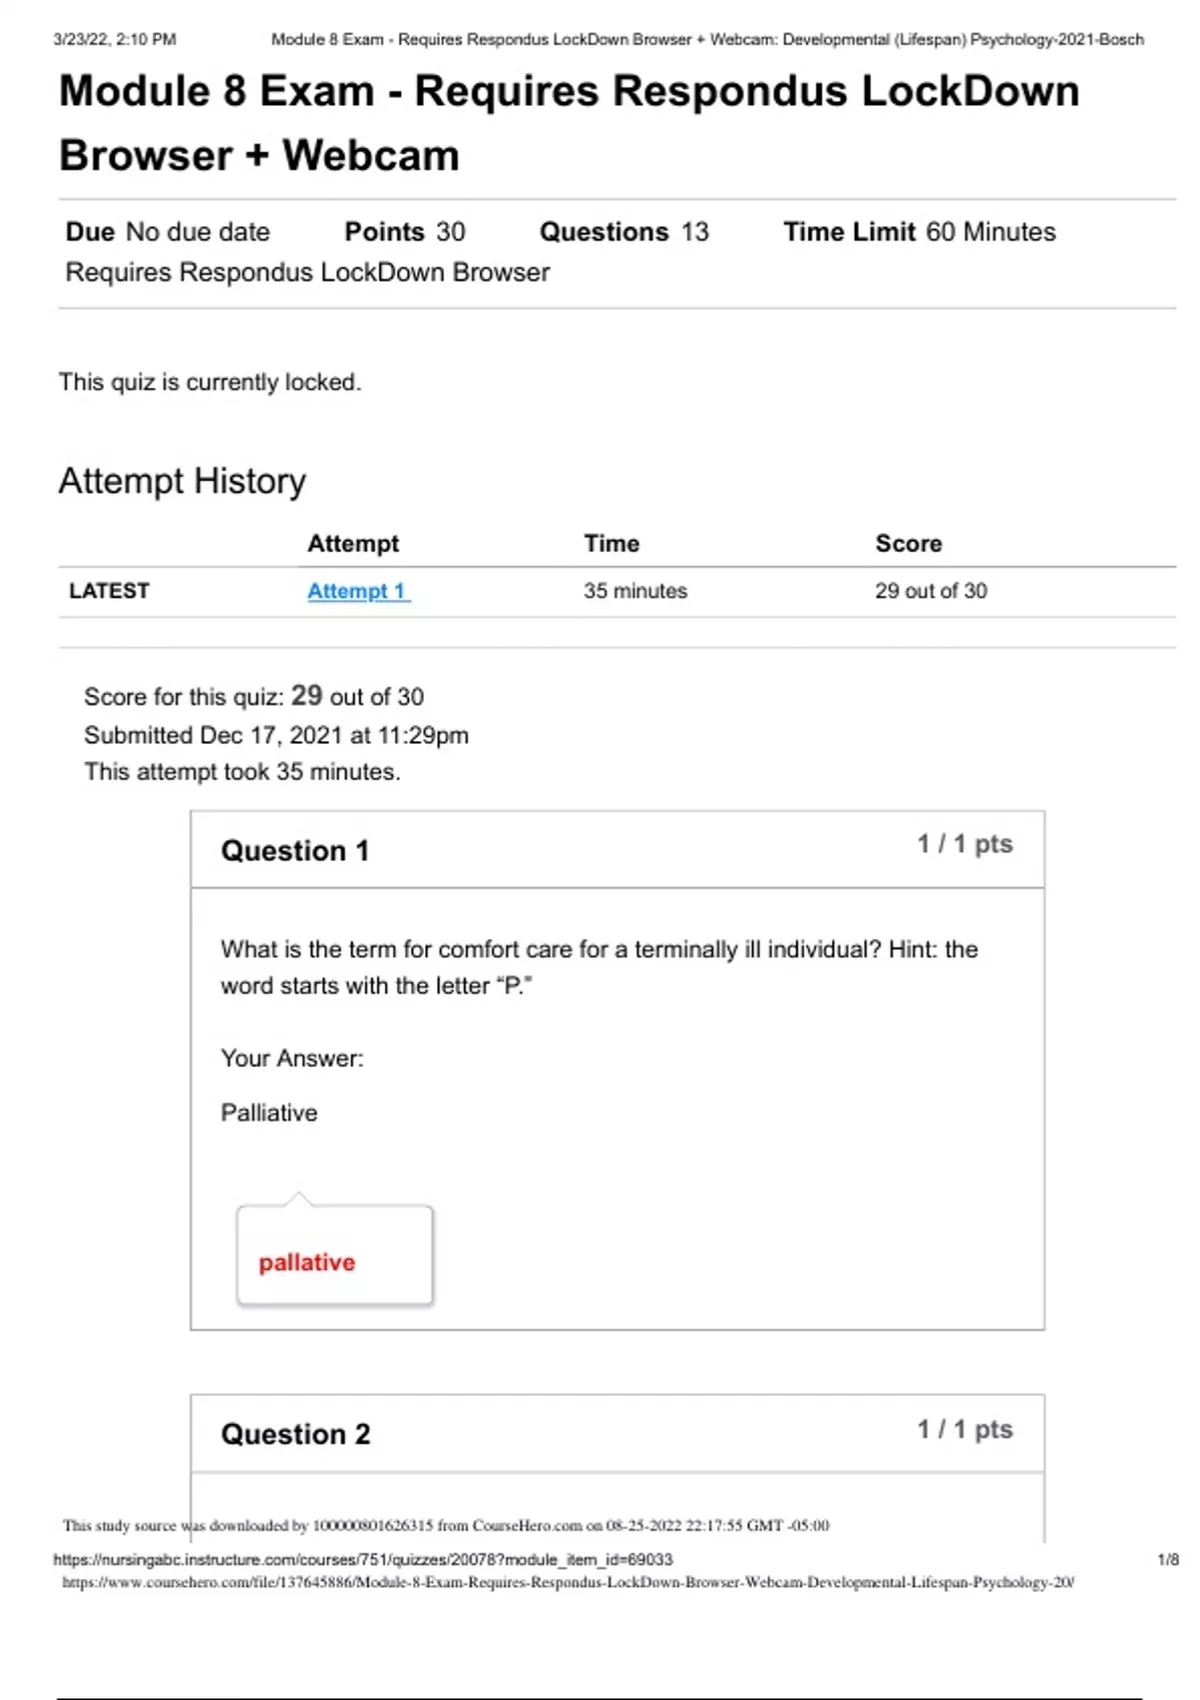Click the Question 2 header
1200x1700 pixels.
pyautogui.click(x=295, y=1434)
